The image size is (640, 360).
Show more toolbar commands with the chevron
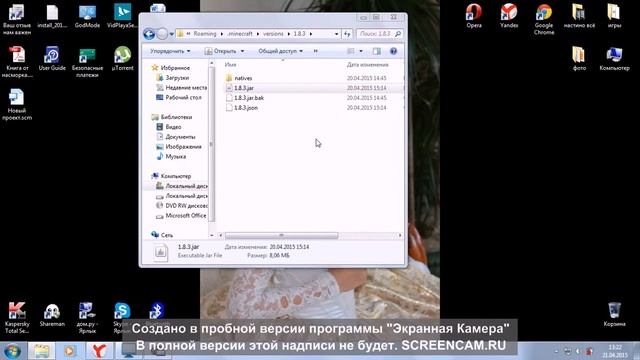coord(316,51)
